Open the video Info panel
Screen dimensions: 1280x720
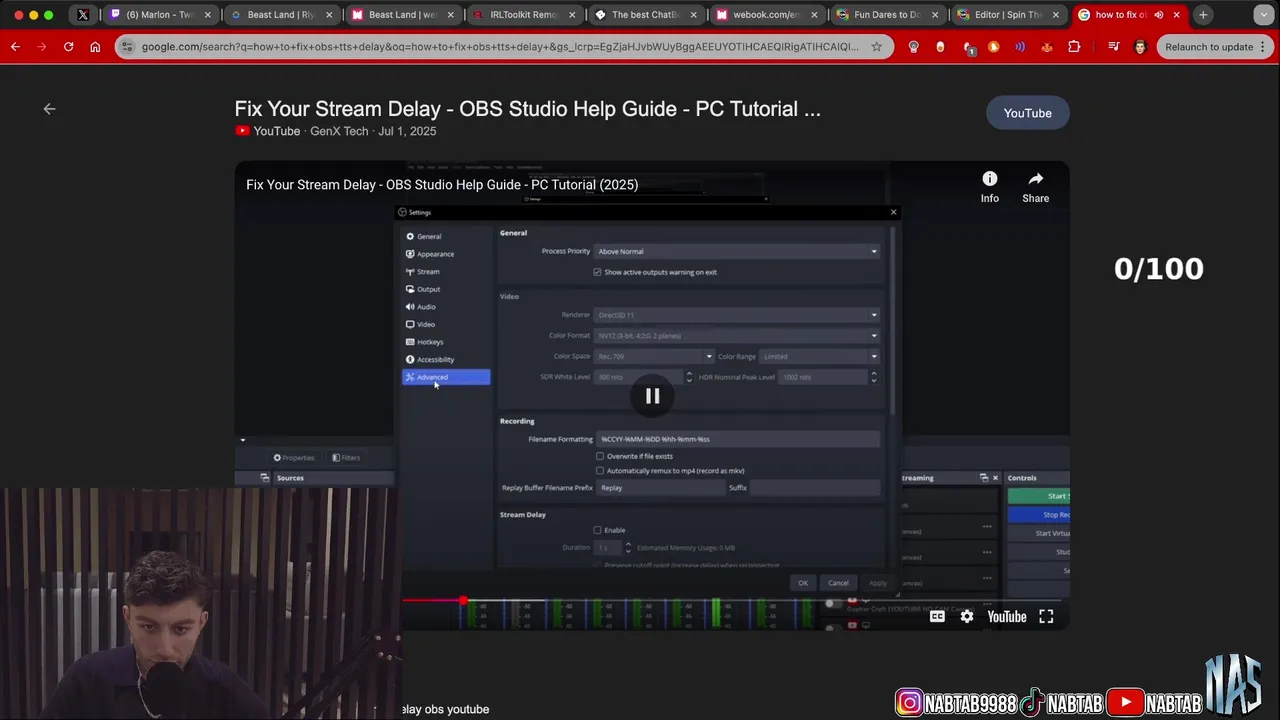pyautogui.click(x=989, y=187)
